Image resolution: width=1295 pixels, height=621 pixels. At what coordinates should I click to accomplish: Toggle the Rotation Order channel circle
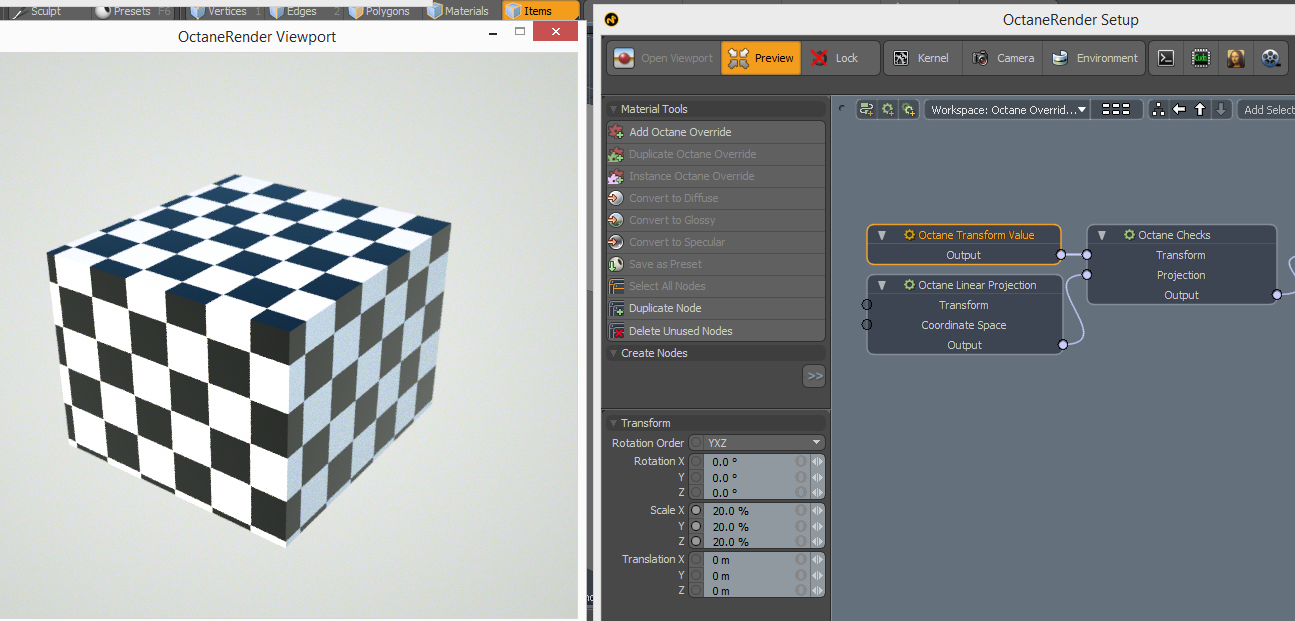(696, 442)
